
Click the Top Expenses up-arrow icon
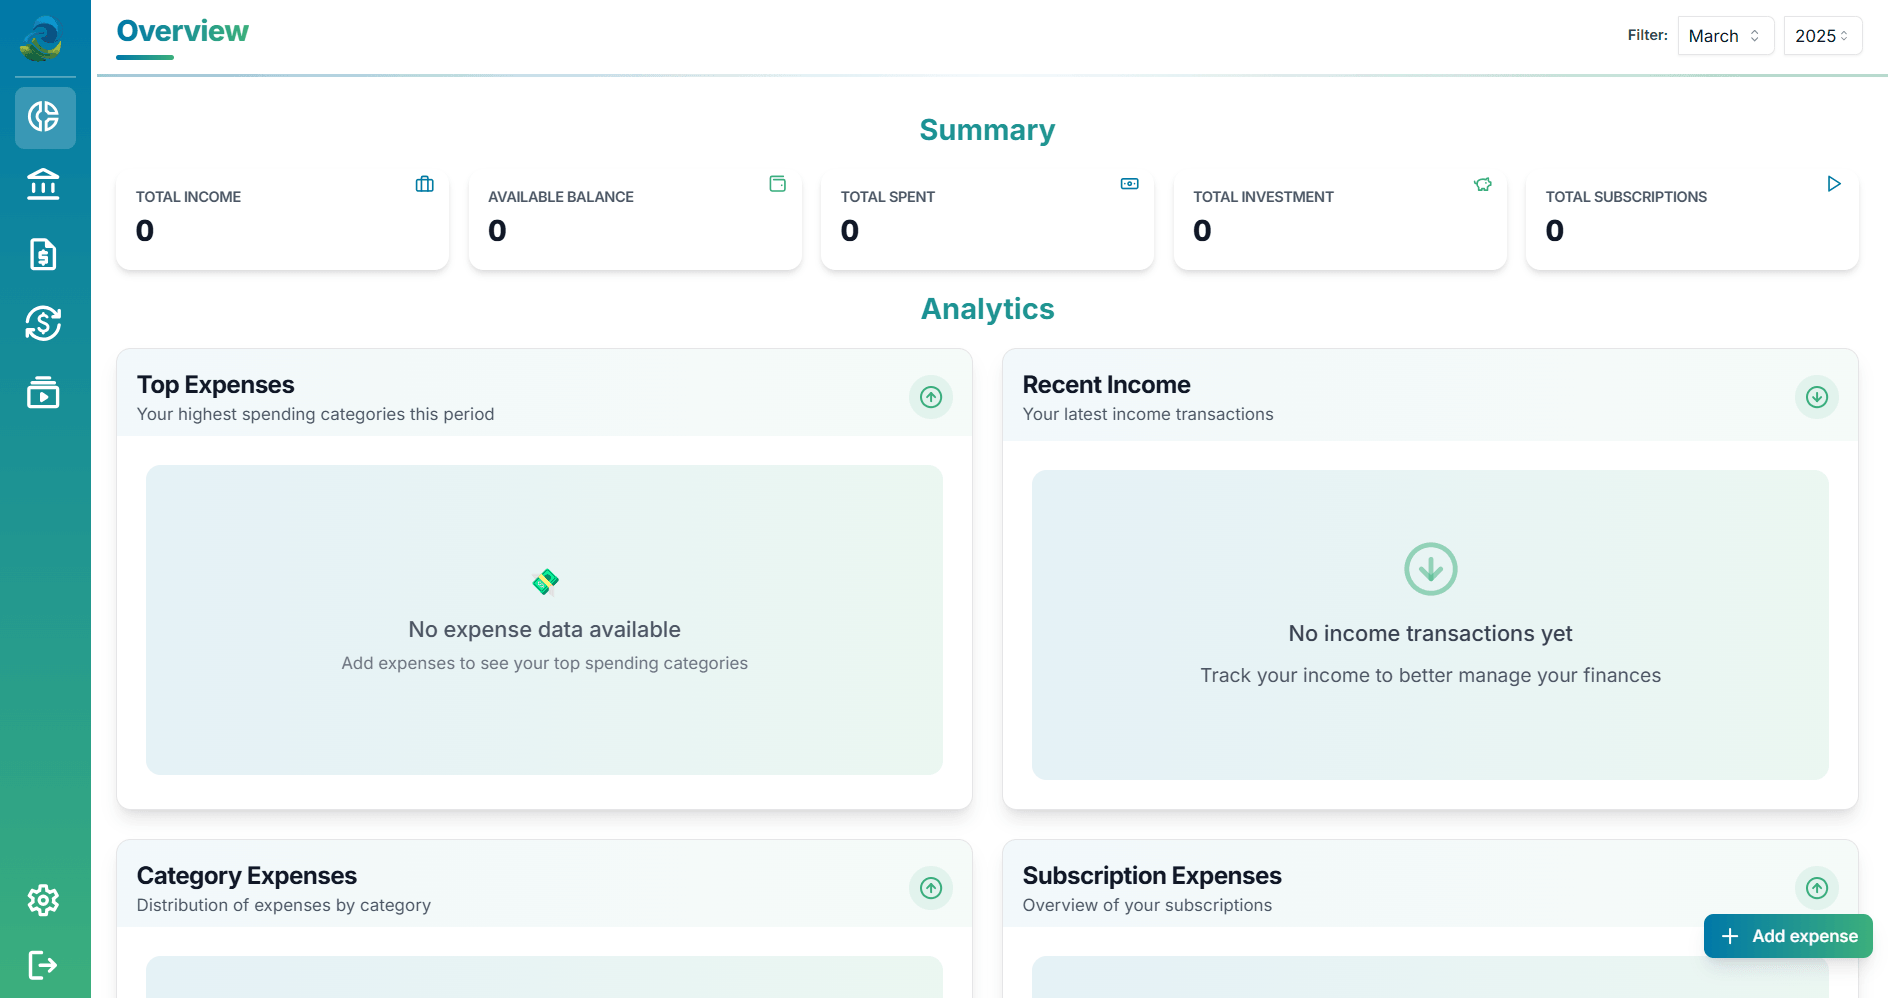tap(930, 397)
